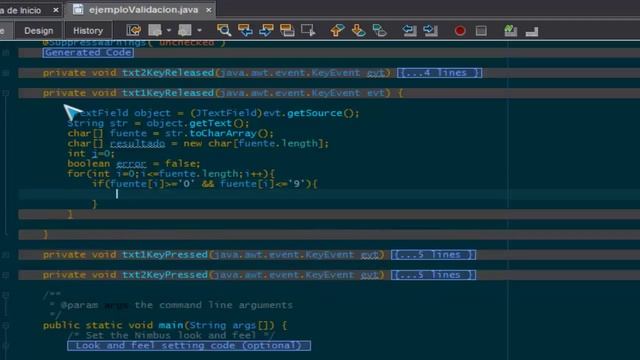The height and width of the screenshot is (360, 640).
Task: Click Shift Line Left icon
Action: (409, 31)
